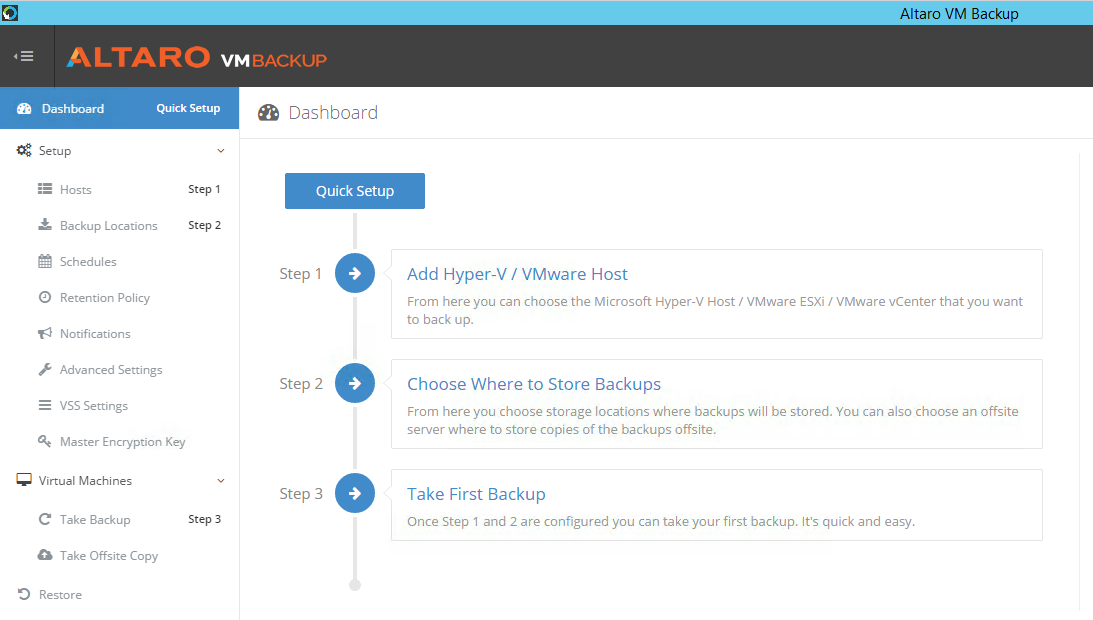The image size is (1093, 620).
Task: Click the Dashboard gauge icon in sidebar
Action: coord(24,109)
